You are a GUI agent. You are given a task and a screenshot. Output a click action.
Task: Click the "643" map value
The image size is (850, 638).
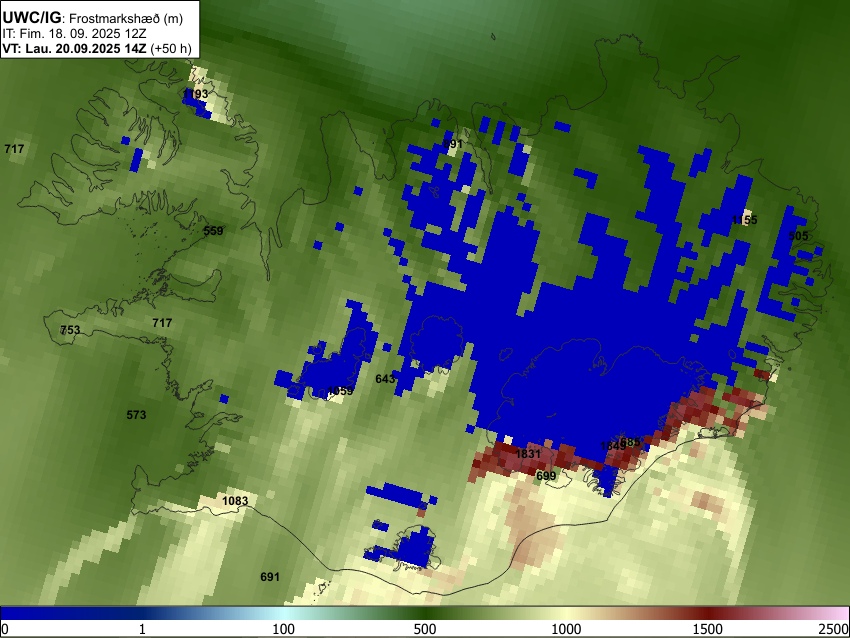click(x=385, y=379)
